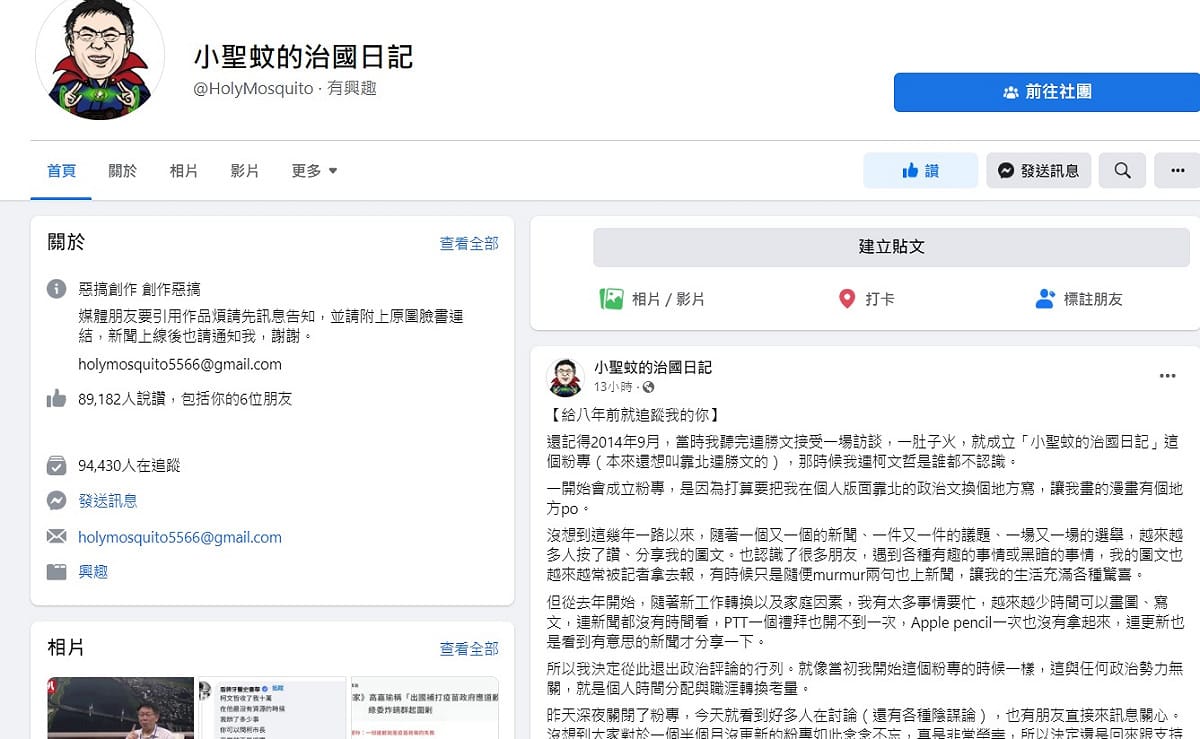Switch to the 關於 tab
Image resolution: width=1200 pixels, height=739 pixels.
pos(123,171)
